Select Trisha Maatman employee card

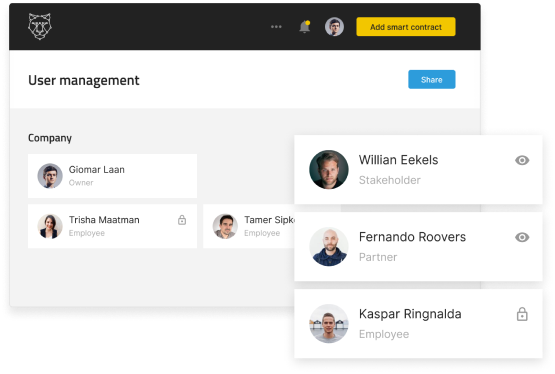pos(112,226)
